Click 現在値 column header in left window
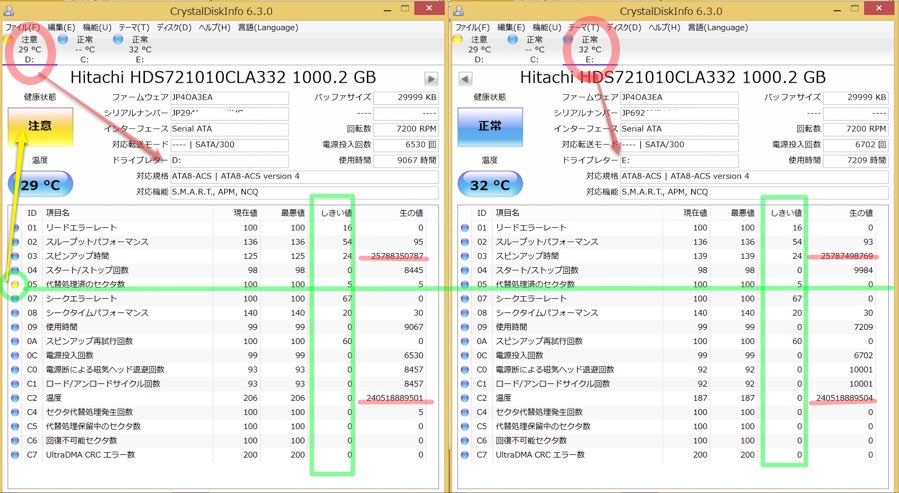 tap(236, 213)
